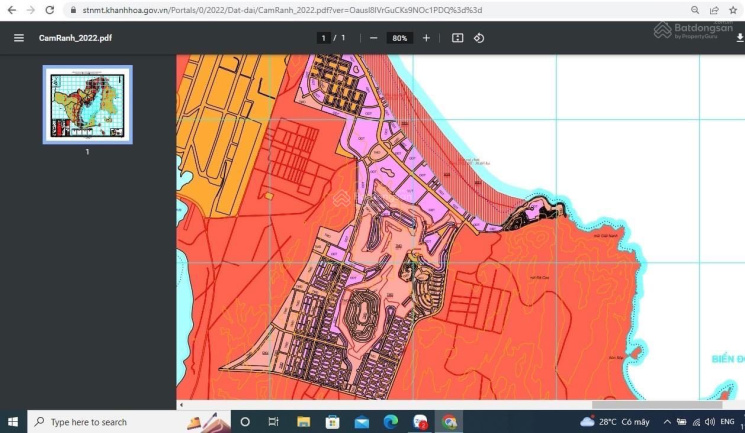745x433 pixels.
Task: Zoom in using the plus icon
Action: (x=426, y=38)
